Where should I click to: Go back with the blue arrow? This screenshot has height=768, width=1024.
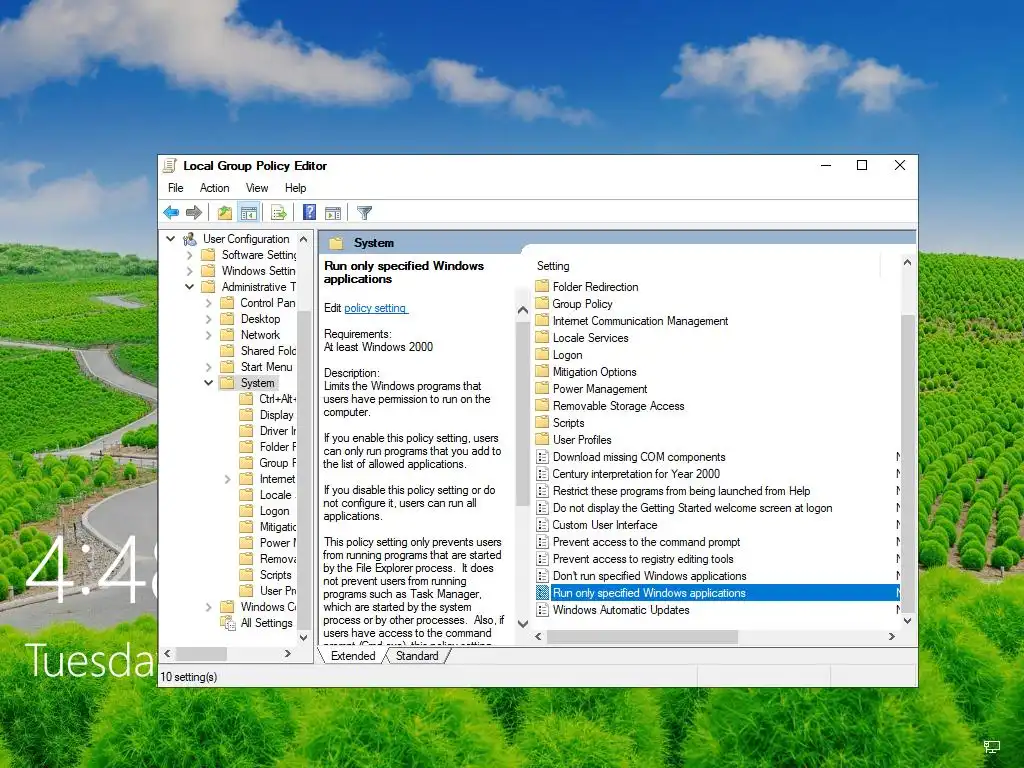[x=171, y=212]
